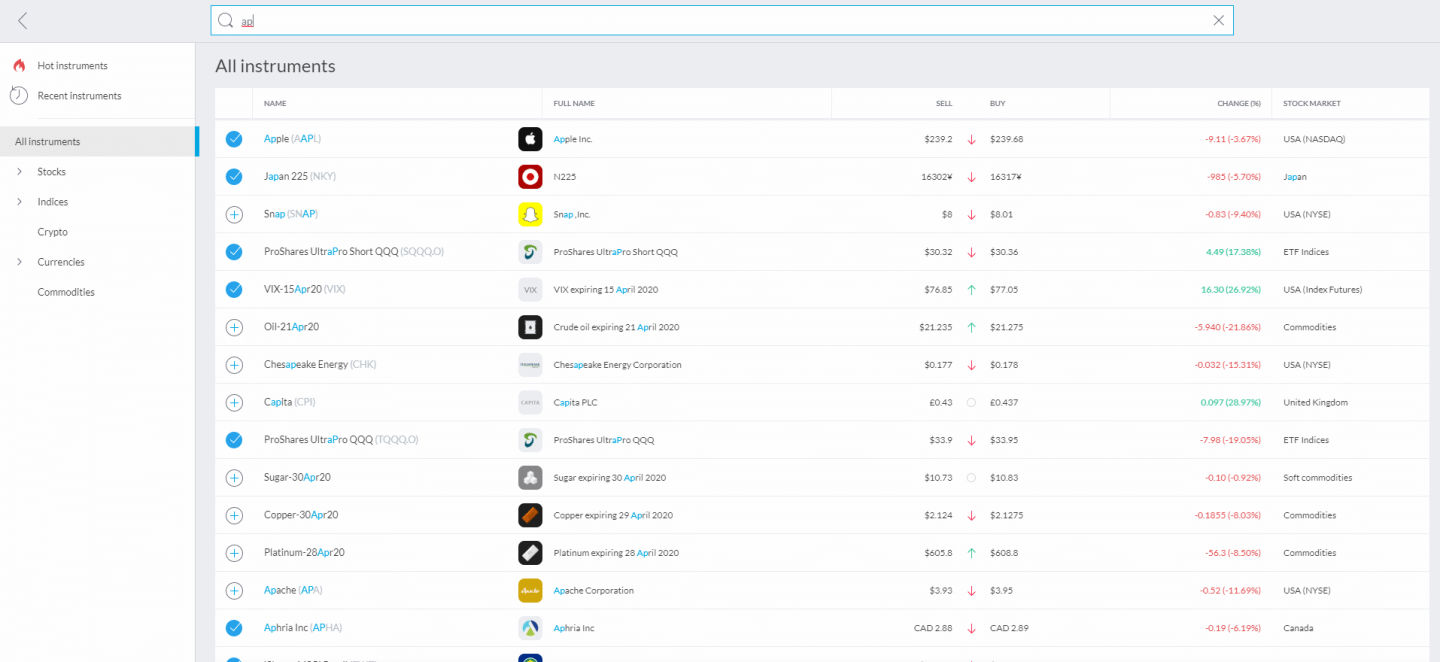Open the Oil-21Apr20 instrument link
The image size is (1440, 662).
coord(291,327)
